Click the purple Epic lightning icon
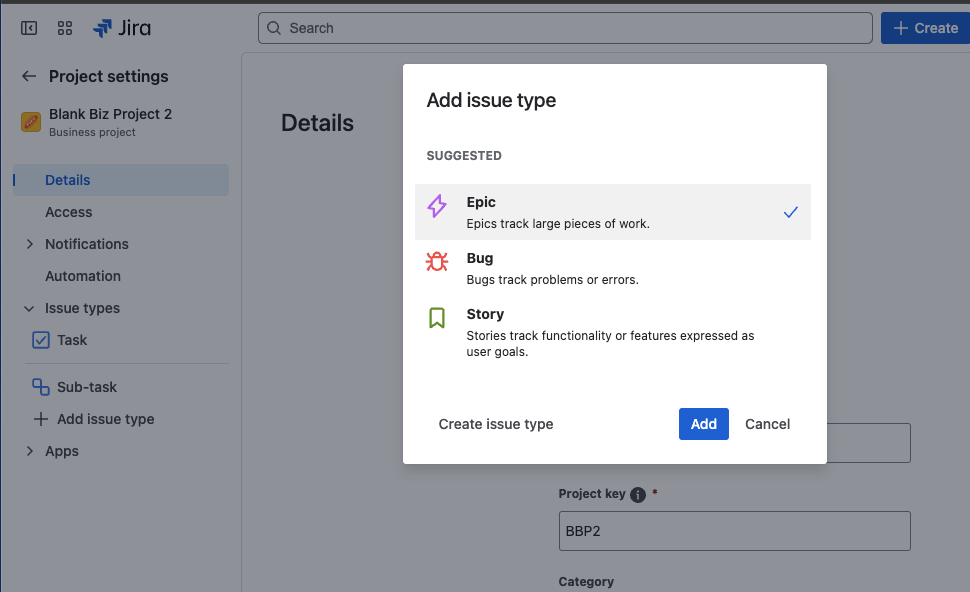 tap(437, 206)
